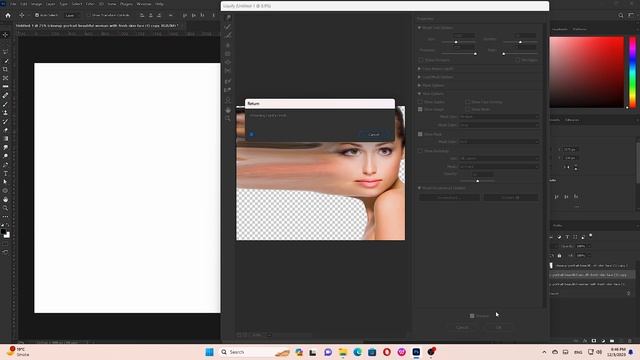Viewport: 640px width, 360px height.
Task: Filter layers by type layers icon
Action: pos(567,237)
